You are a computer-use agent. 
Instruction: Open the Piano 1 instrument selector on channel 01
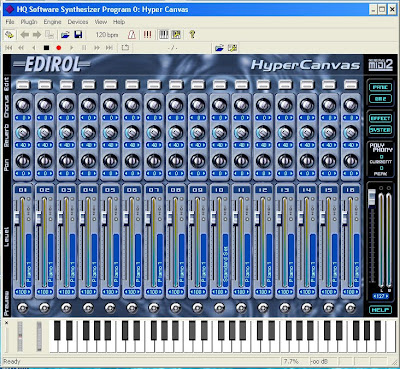tap(29, 260)
